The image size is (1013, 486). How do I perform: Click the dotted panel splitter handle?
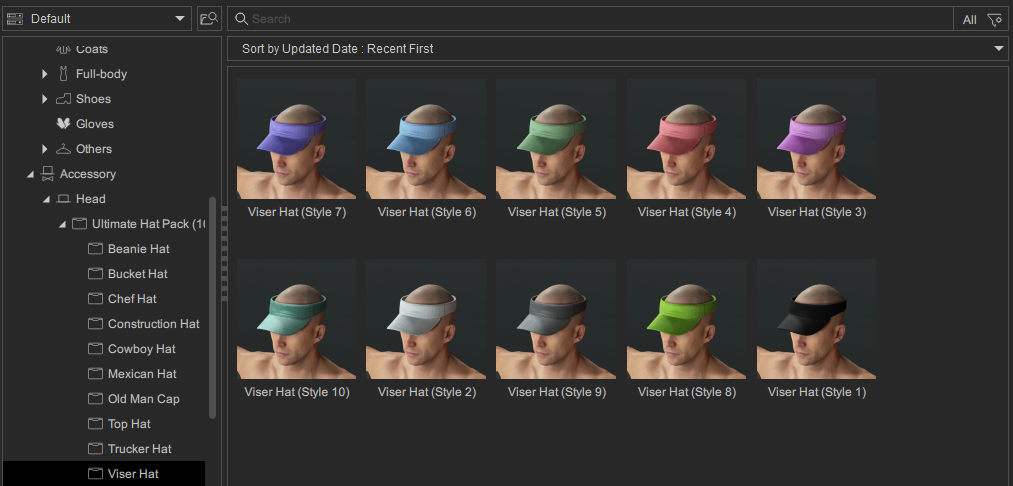[224, 253]
